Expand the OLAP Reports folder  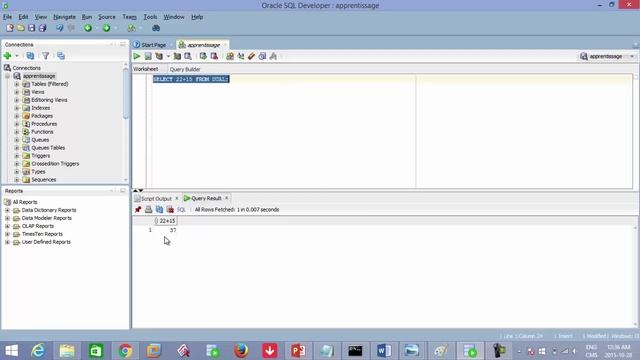click(7, 226)
